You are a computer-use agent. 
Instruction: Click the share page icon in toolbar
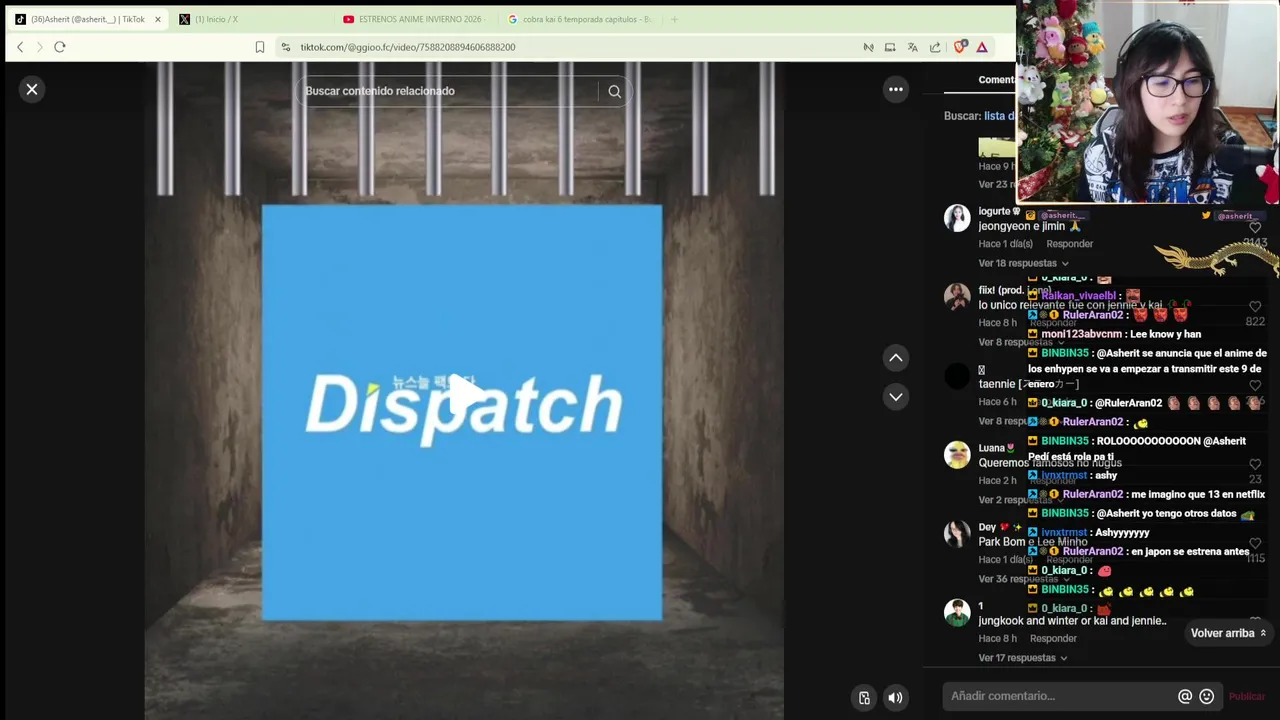[935, 47]
